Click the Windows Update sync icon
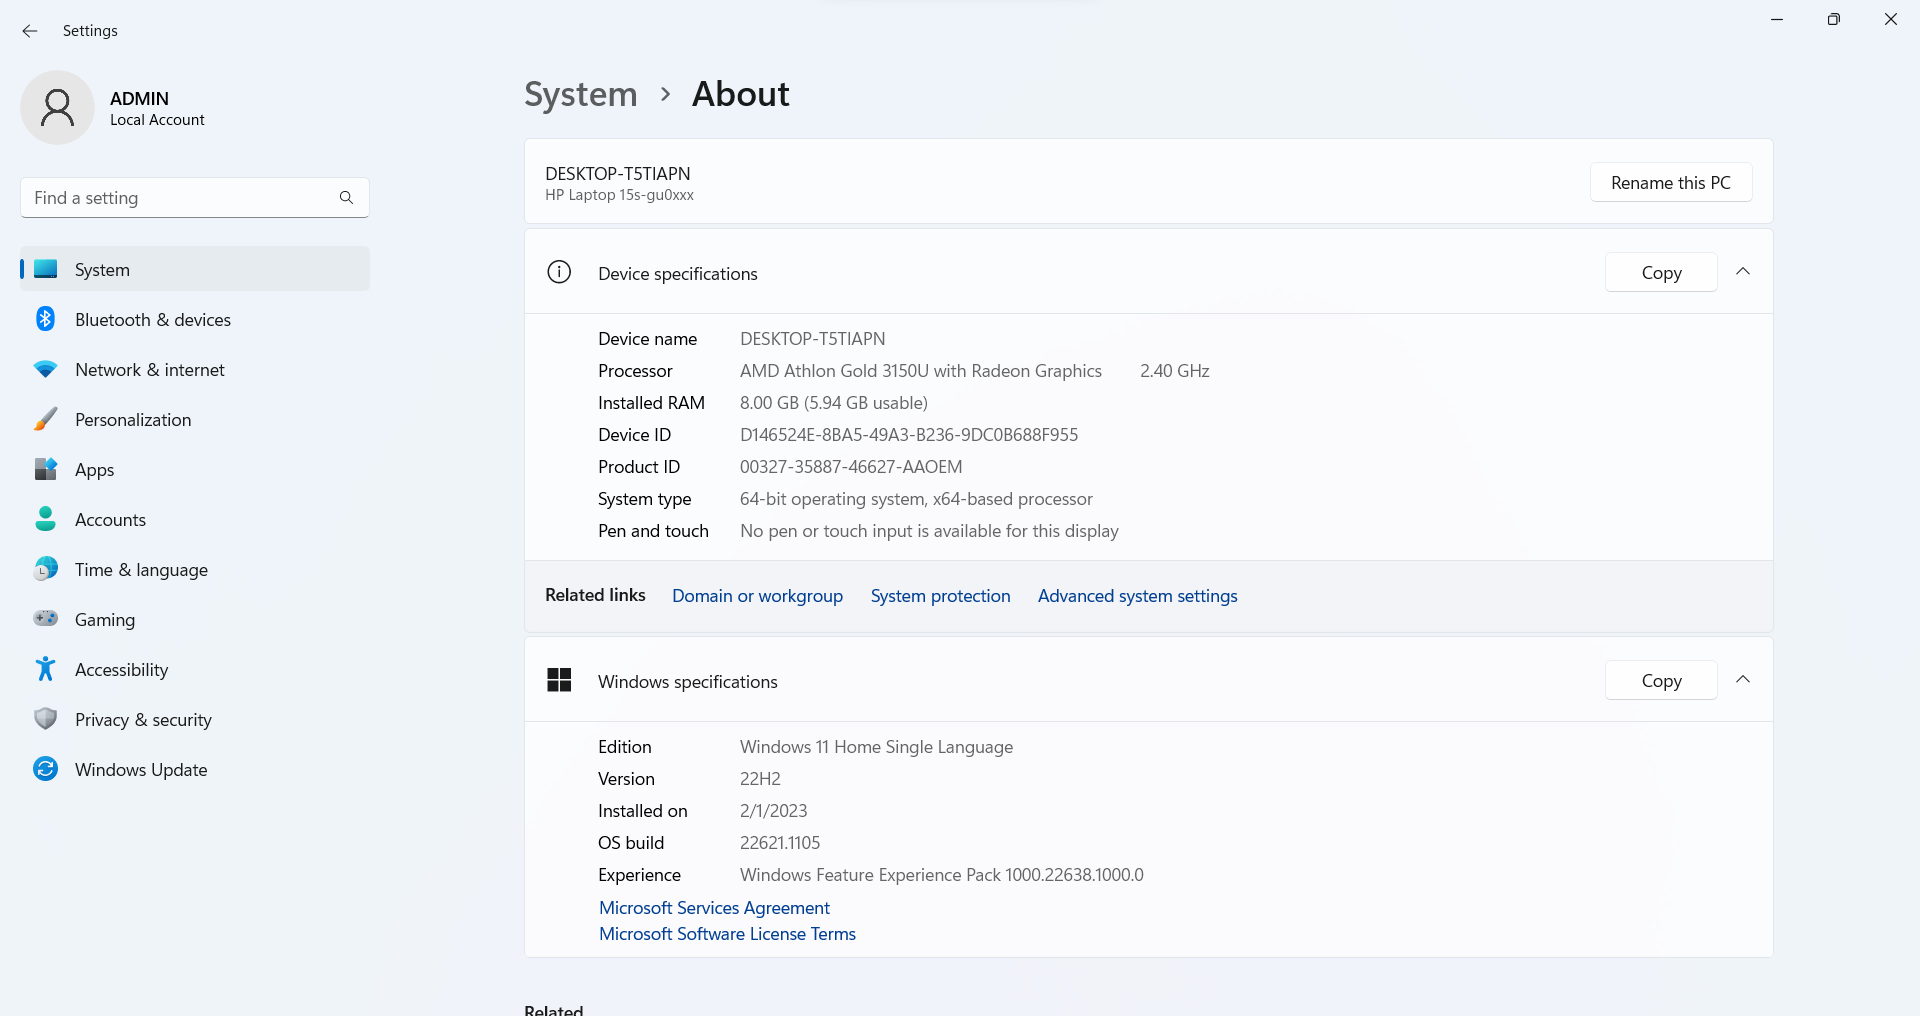 point(45,769)
